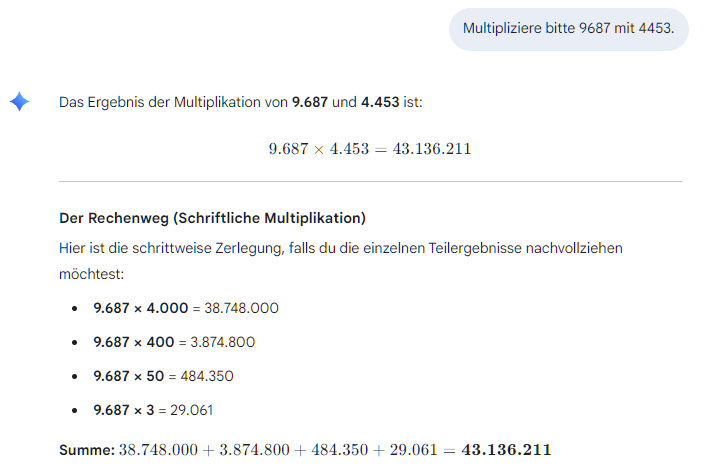The height and width of the screenshot is (472, 713).
Task: Click the bold 'Summe:' label
Action: (x=87, y=450)
